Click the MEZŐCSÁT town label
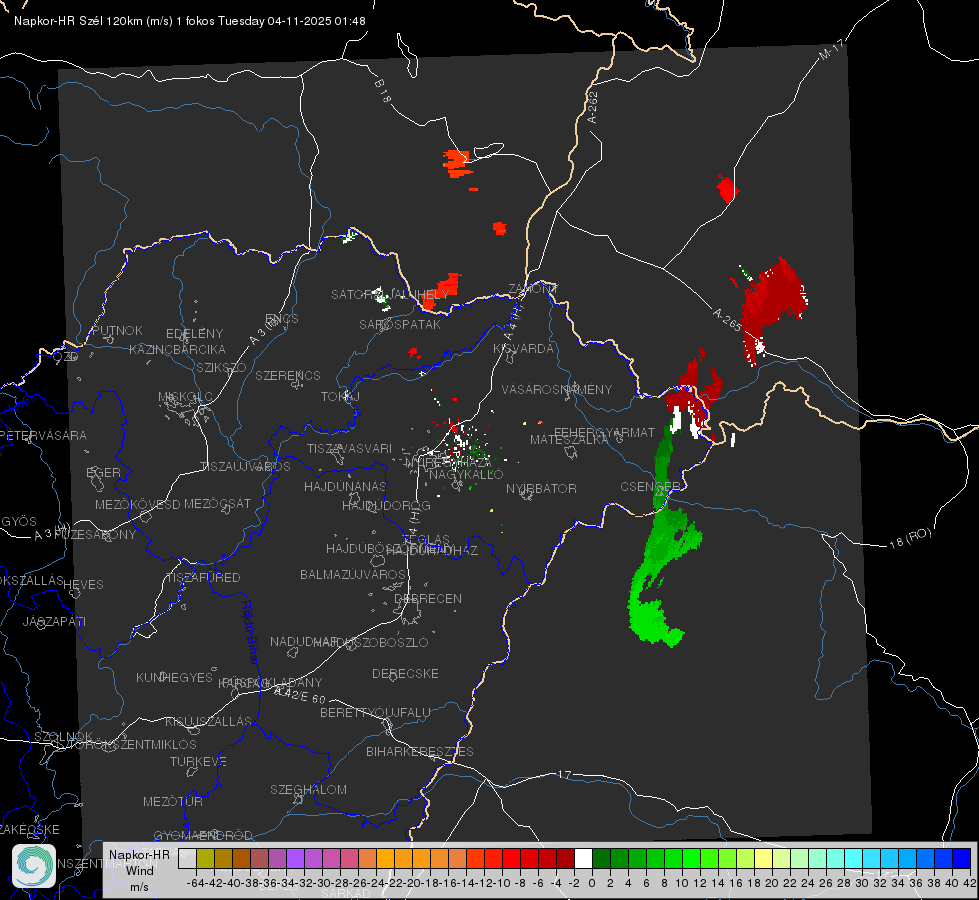979x900 pixels. (x=217, y=503)
